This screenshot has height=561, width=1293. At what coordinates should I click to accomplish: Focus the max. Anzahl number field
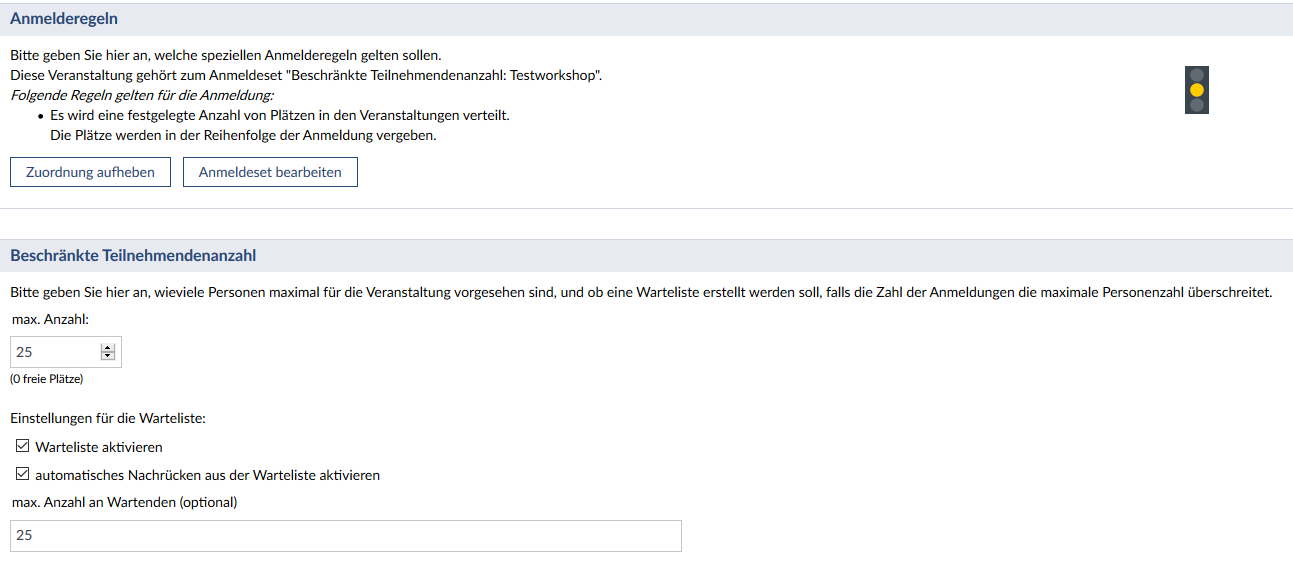click(56, 352)
